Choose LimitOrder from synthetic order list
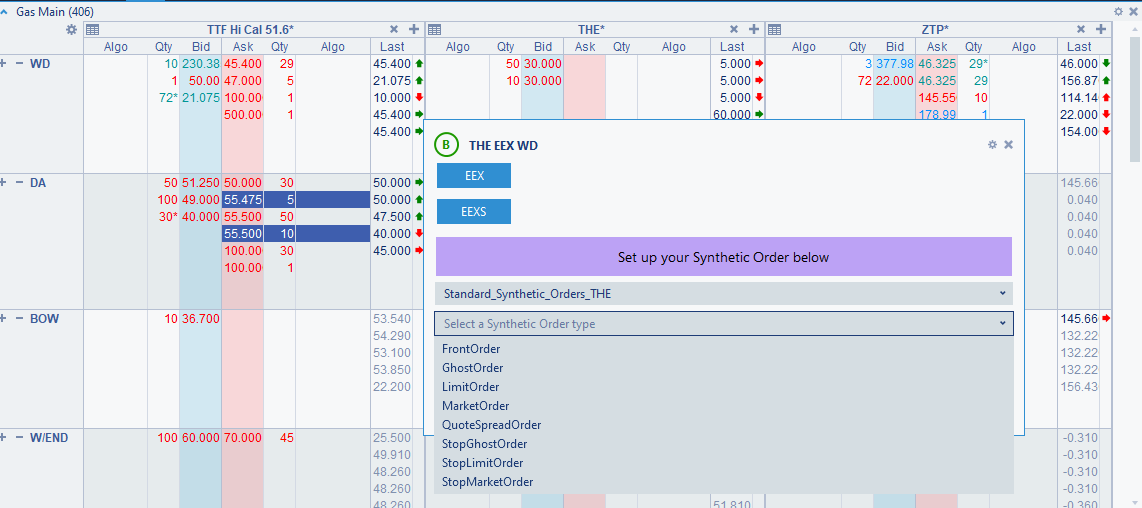This screenshot has width=1142, height=508. tap(470, 387)
